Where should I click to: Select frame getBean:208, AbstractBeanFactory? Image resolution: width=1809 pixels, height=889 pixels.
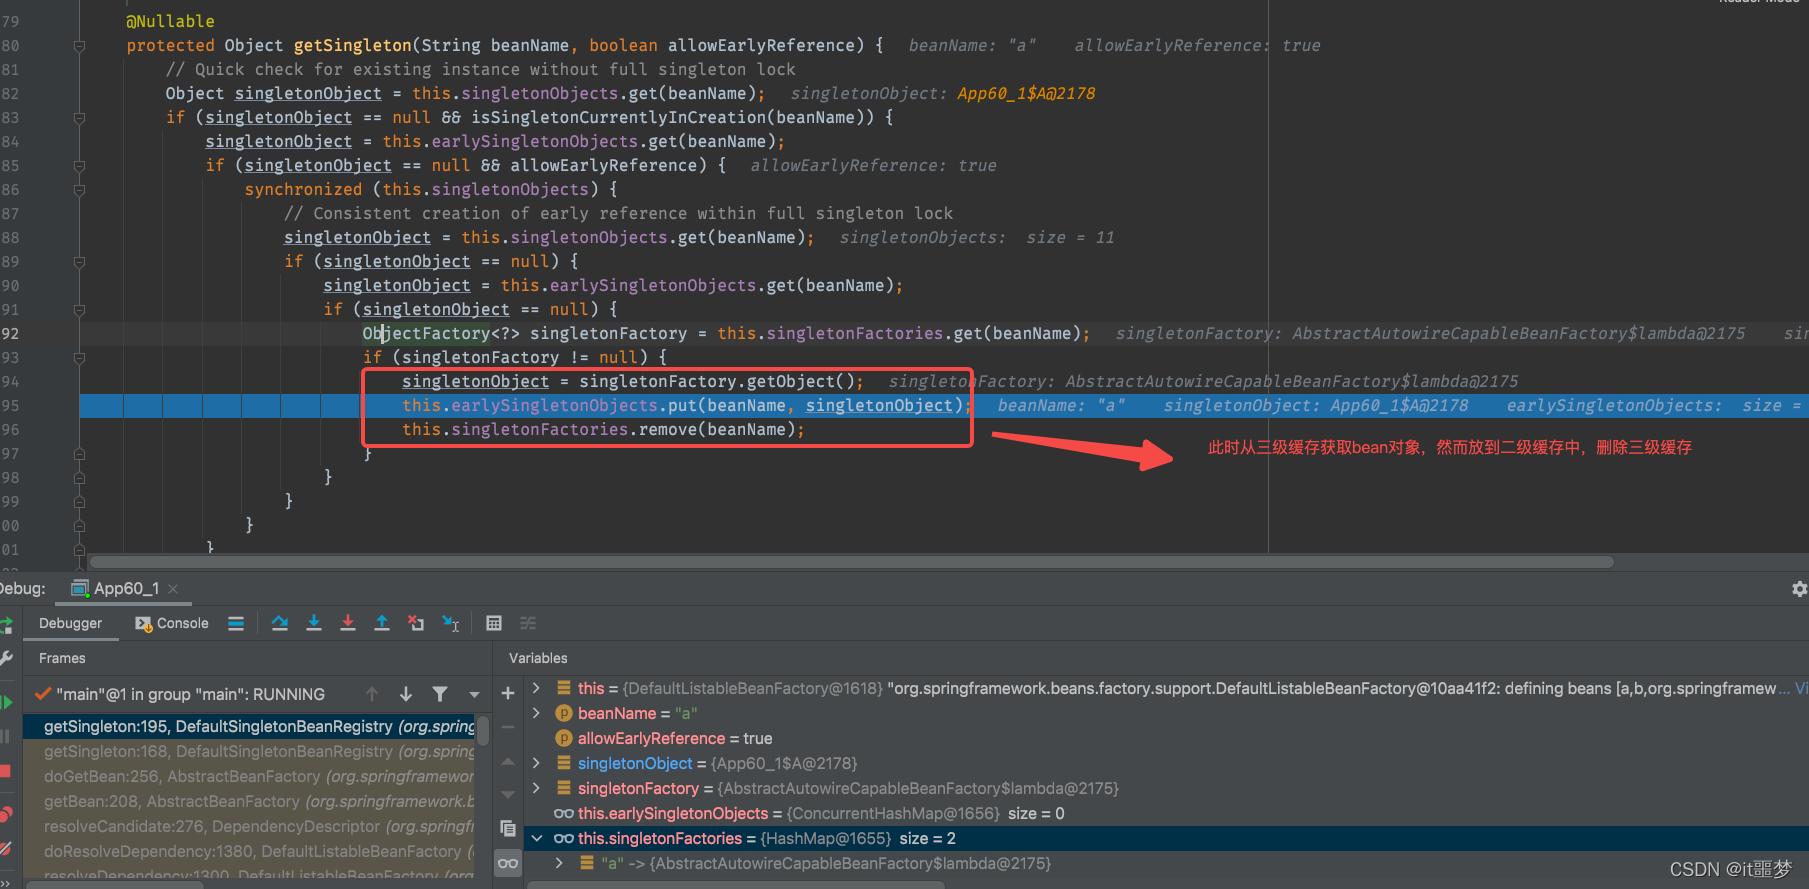coord(249,802)
